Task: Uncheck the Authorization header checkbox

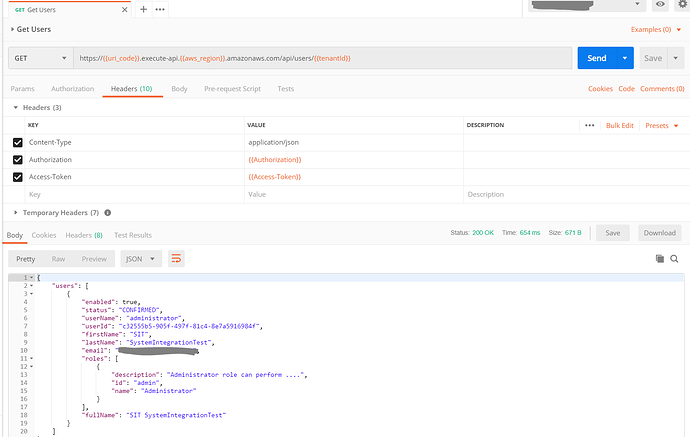Action: click(18, 160)
